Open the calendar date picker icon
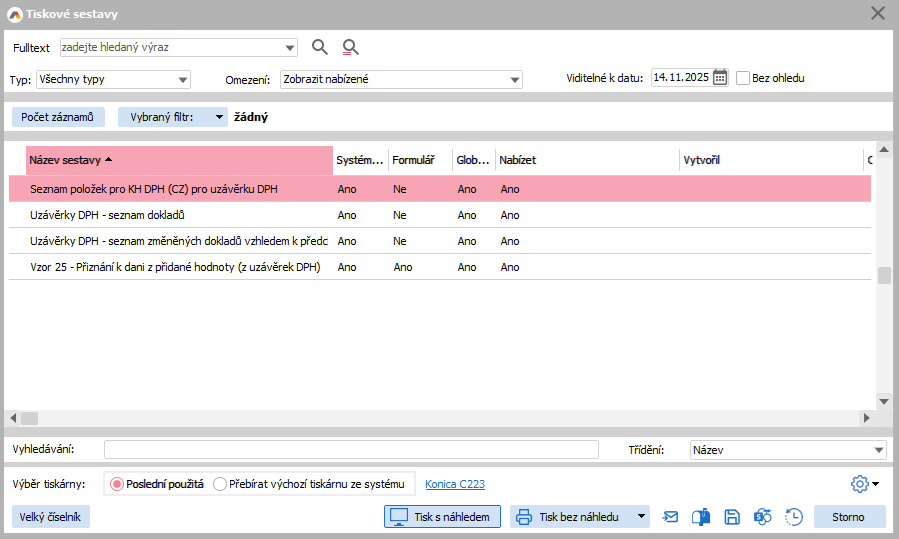899x539 pixels. coord(720,78)
